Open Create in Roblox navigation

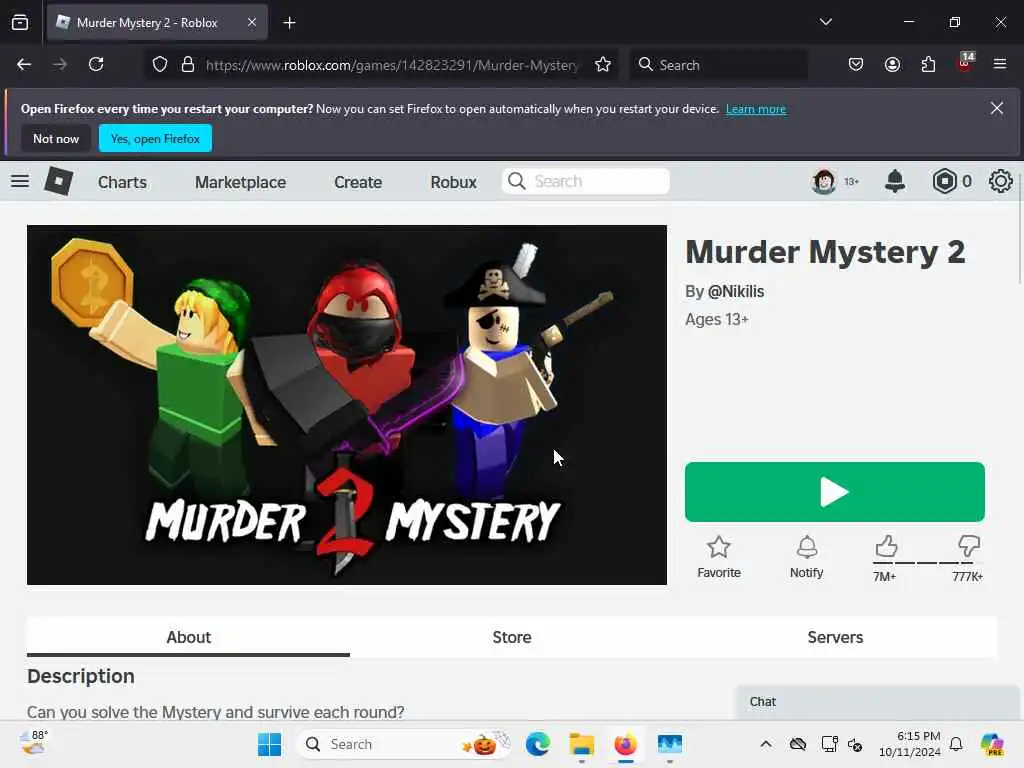click(358, 182)
